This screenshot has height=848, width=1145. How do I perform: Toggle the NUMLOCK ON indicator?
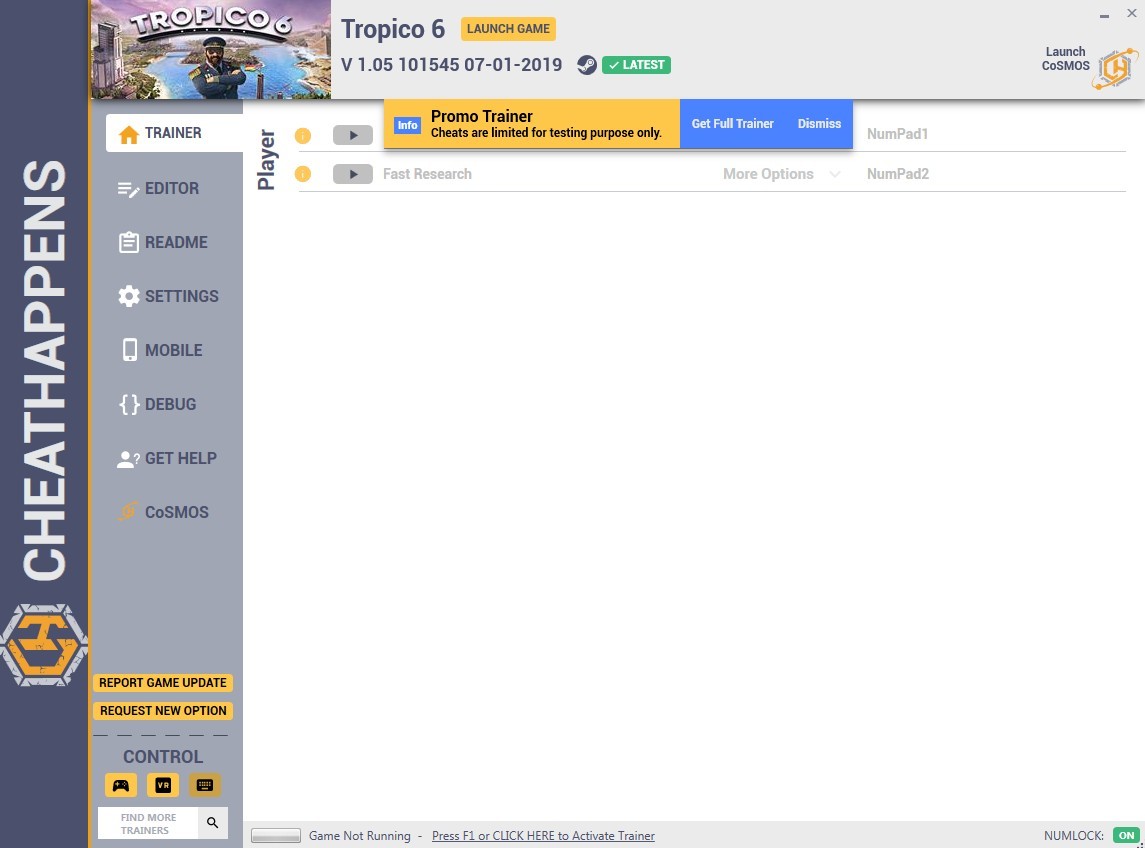1126,836
